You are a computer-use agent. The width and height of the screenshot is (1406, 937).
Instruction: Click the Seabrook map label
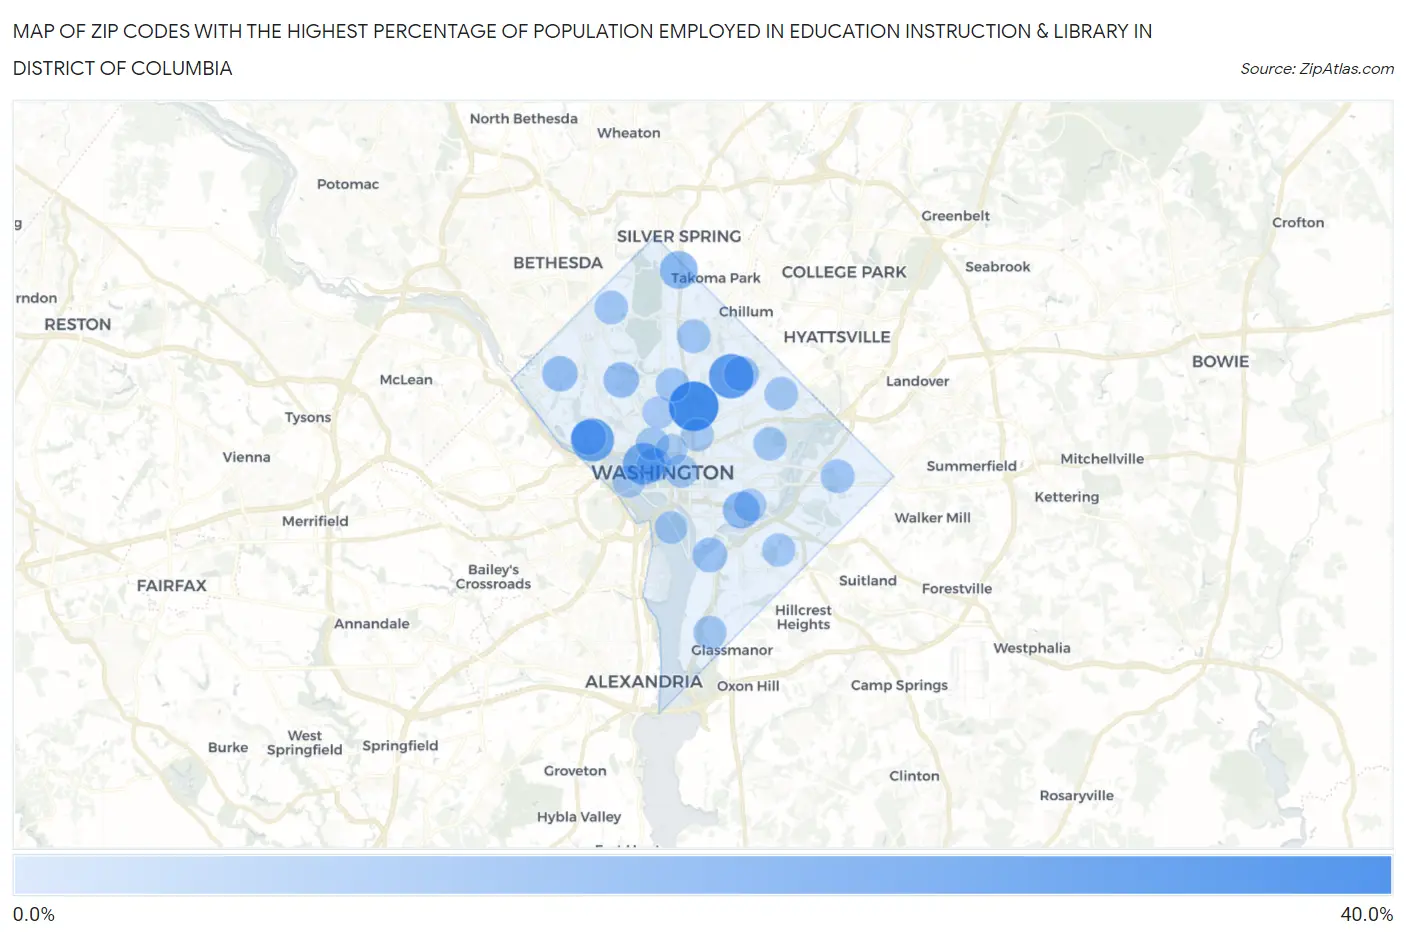(x=998, y=267)
